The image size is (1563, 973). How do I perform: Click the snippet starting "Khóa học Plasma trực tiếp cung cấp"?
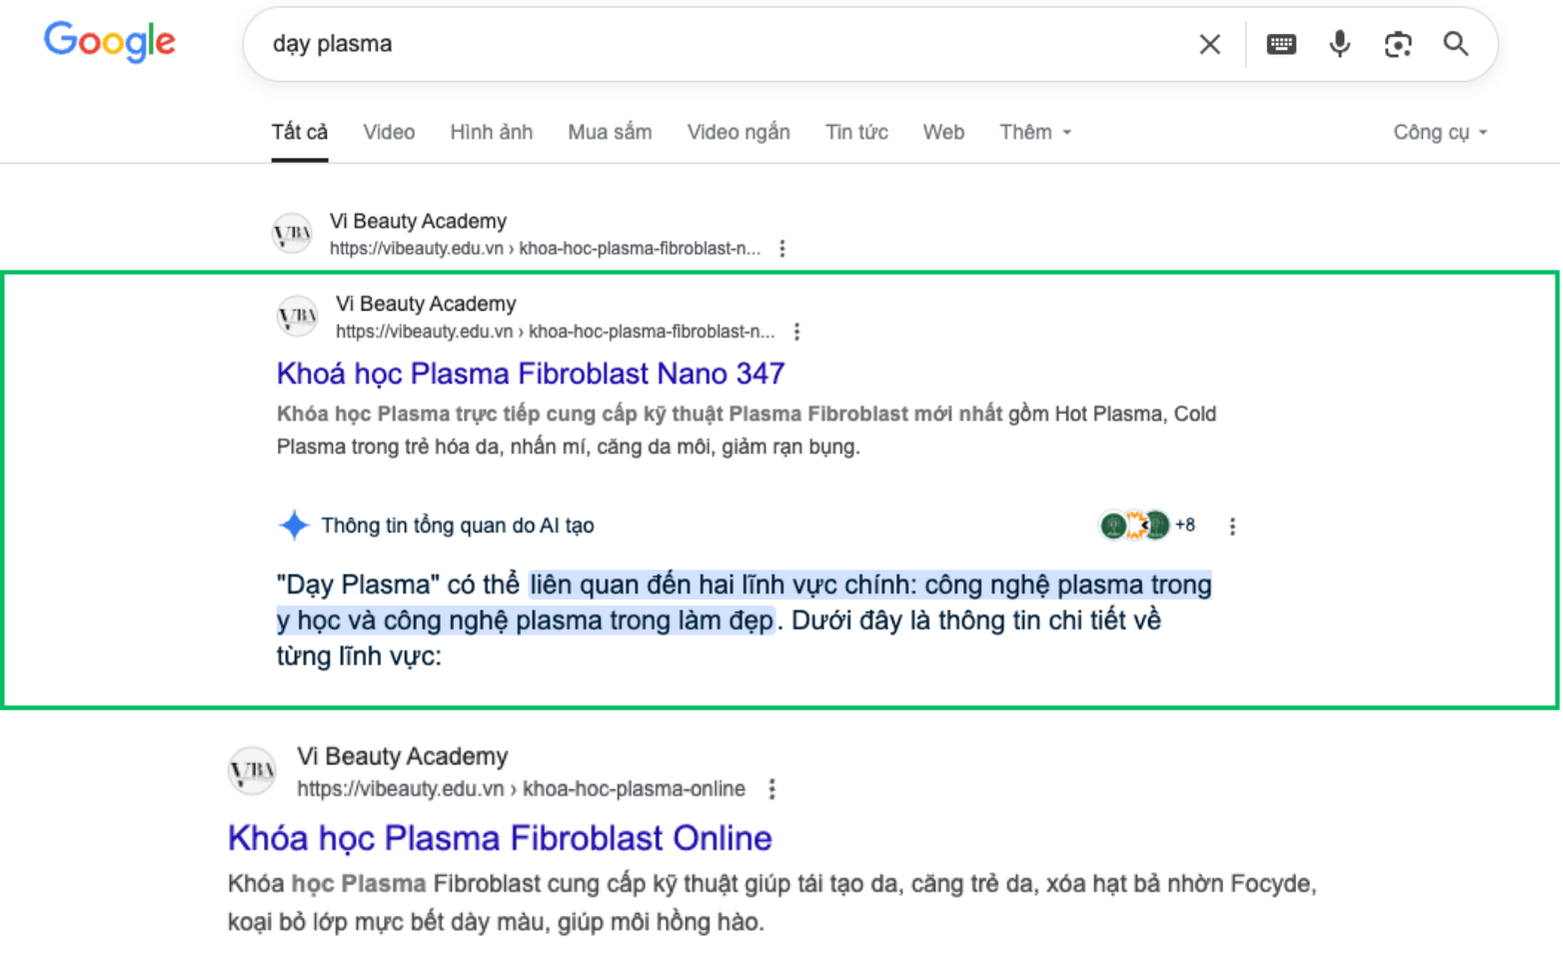tap(746, 430)
